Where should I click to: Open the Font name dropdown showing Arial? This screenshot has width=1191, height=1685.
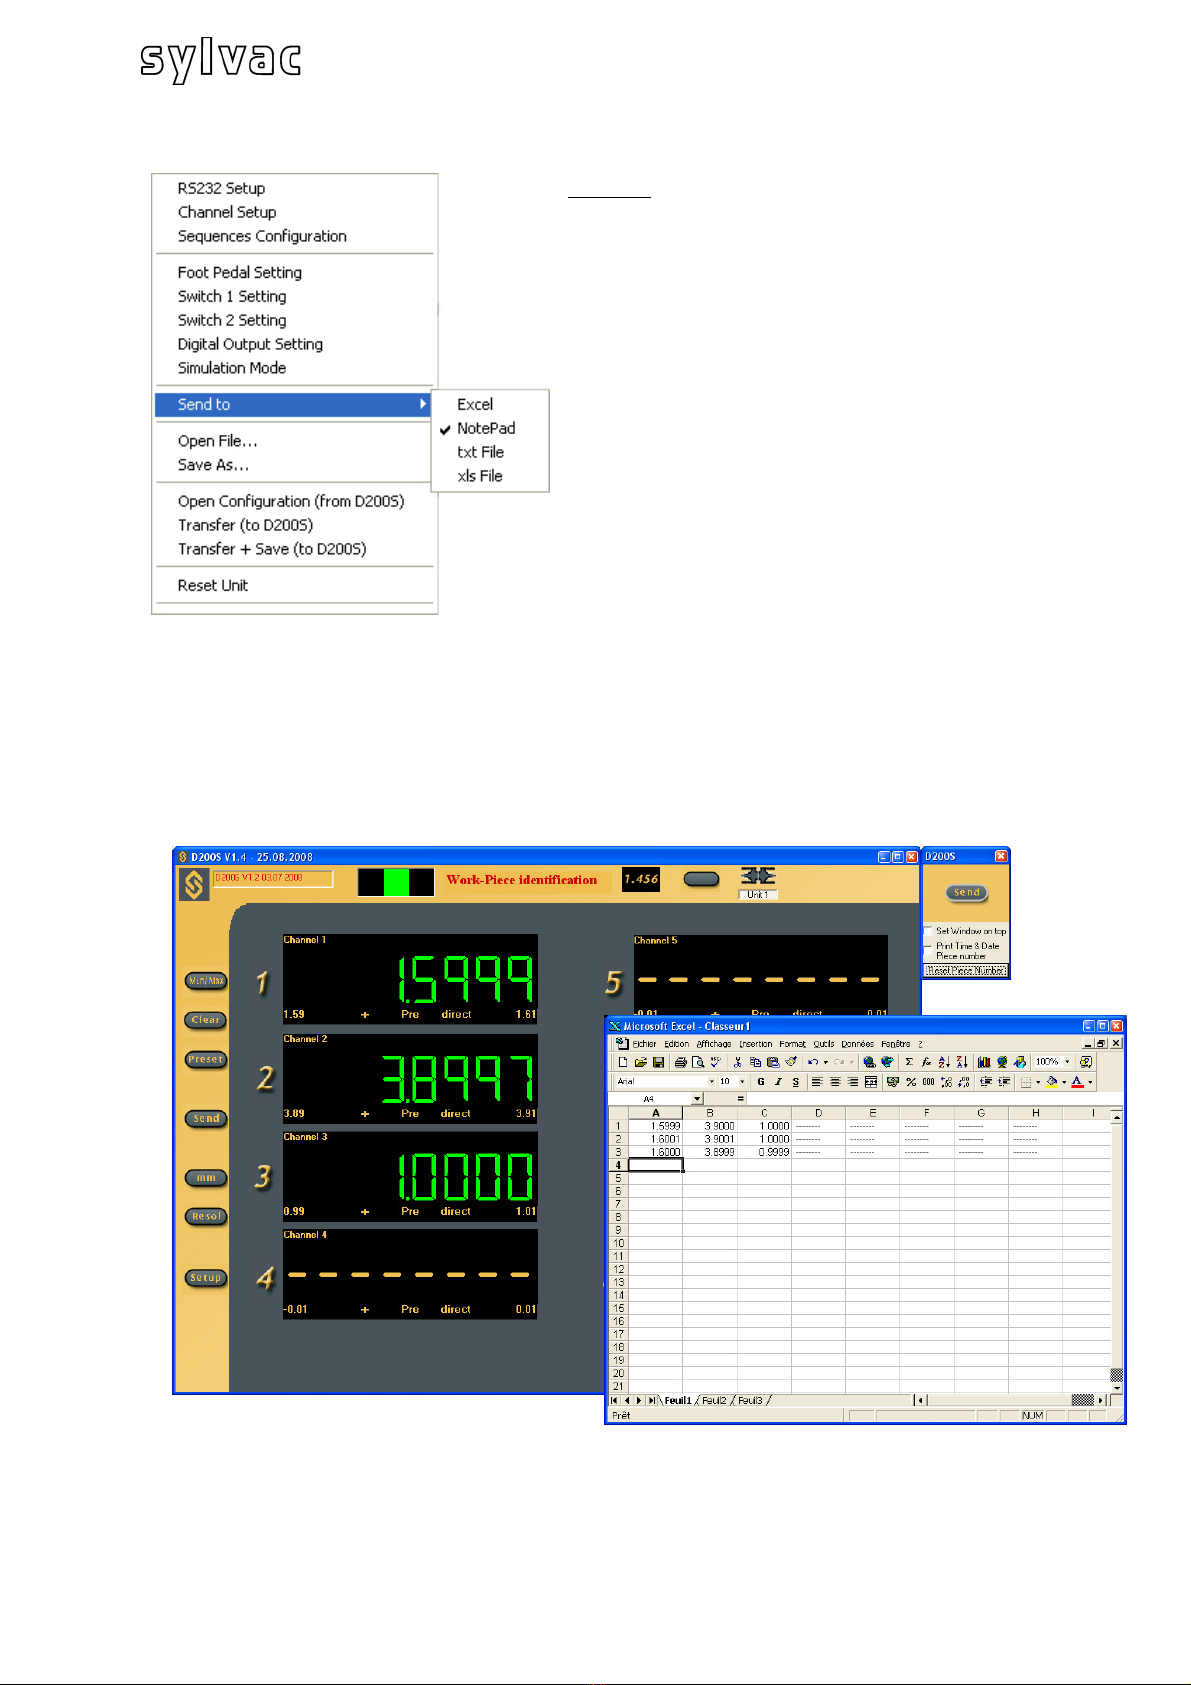coord(713,1082)
